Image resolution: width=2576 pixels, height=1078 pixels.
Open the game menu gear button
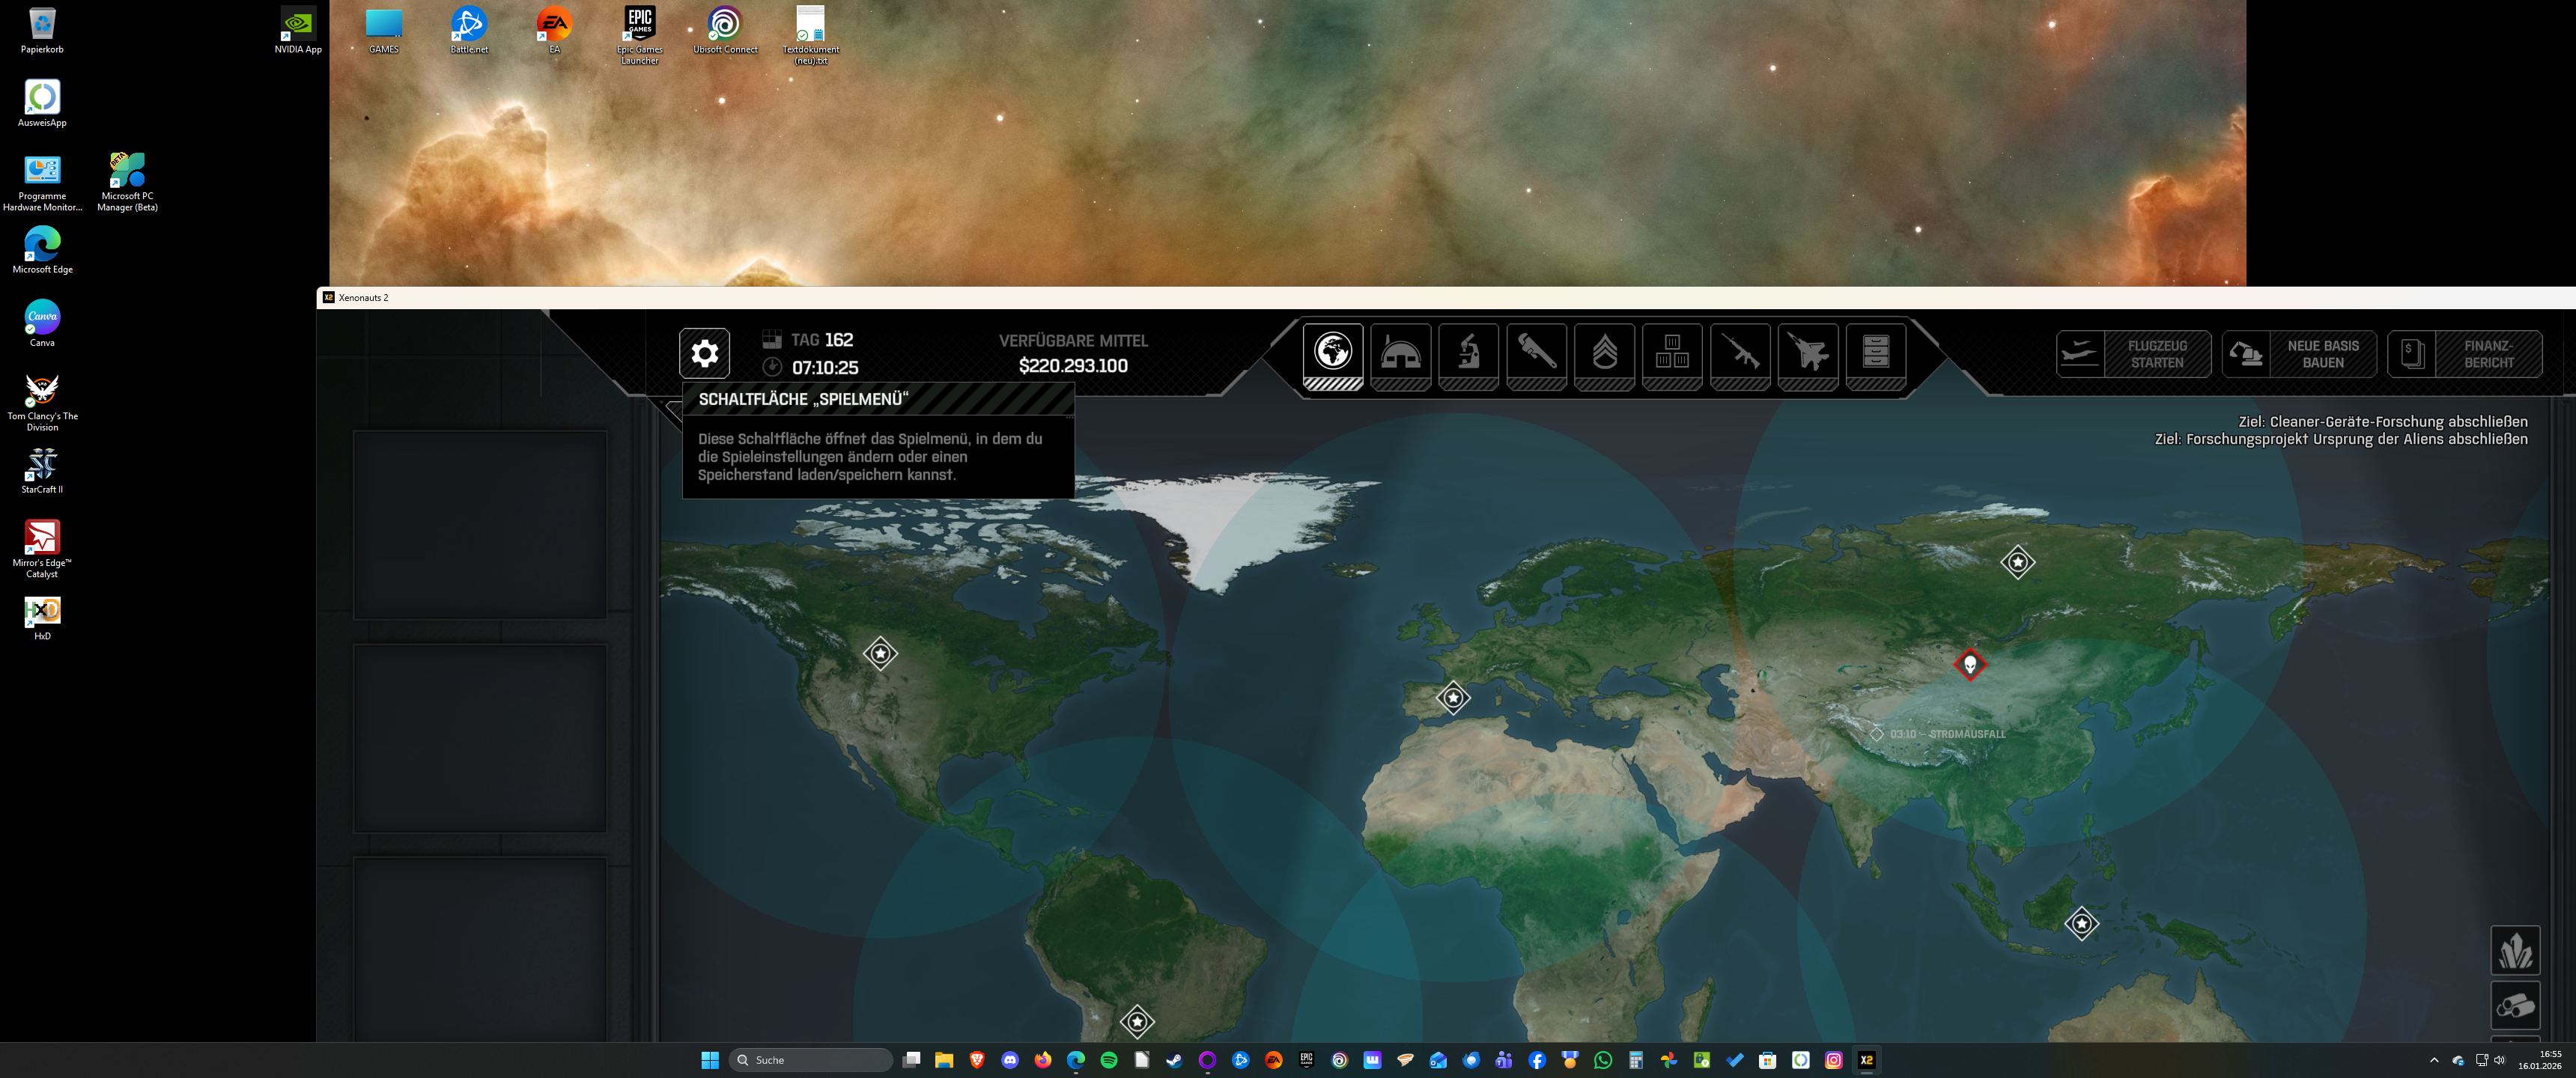coord(704,353)
